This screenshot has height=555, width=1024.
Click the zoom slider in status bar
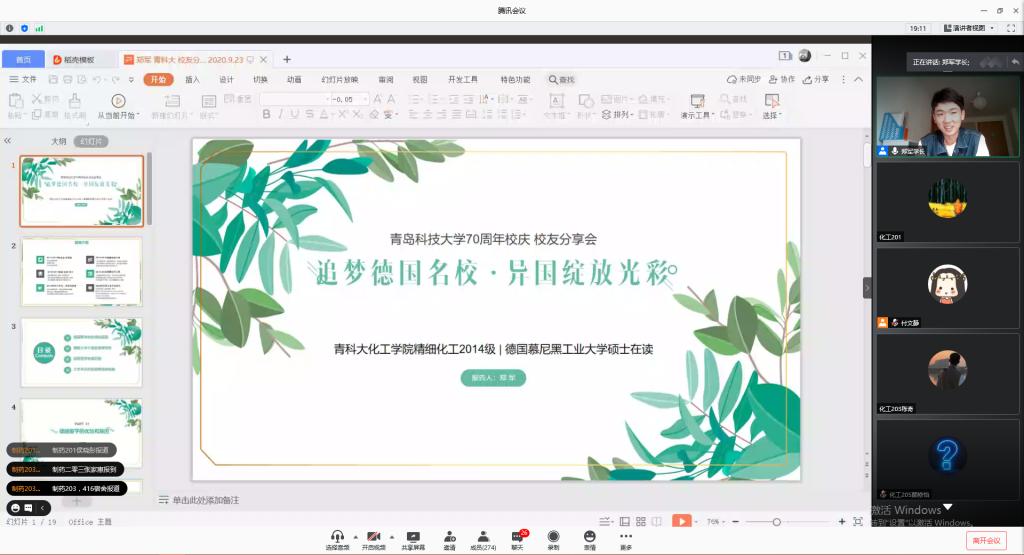click(x=777, y=522)
